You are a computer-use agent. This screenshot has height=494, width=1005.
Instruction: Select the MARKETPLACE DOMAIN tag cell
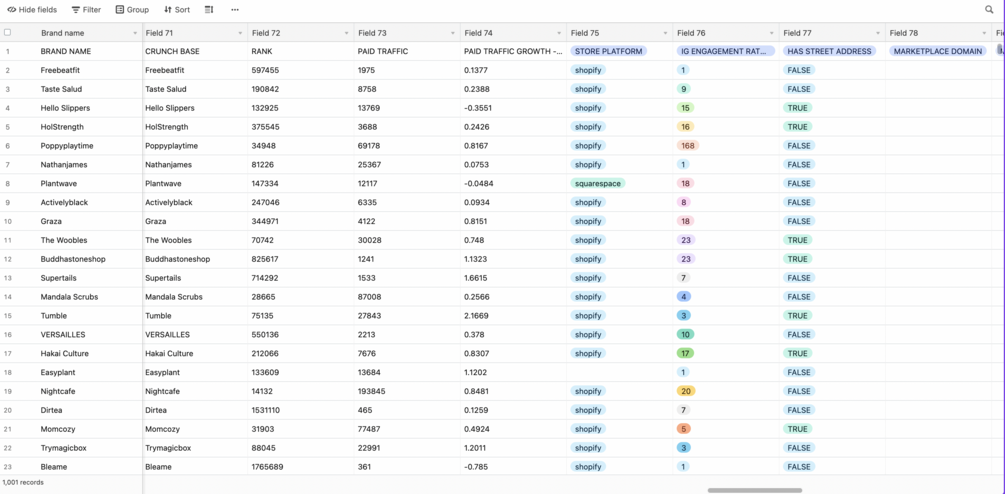[938, 51]
